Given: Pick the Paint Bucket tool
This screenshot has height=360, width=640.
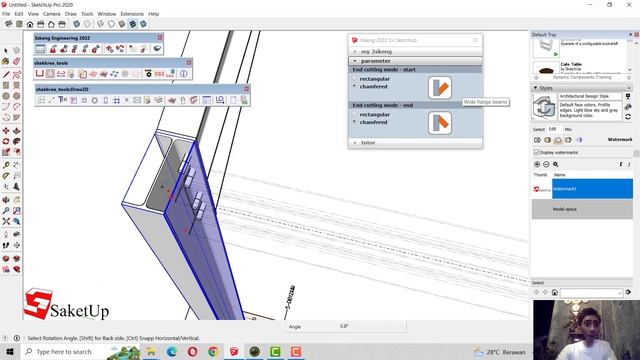Looking at the screenshot, I should (6, 61).
